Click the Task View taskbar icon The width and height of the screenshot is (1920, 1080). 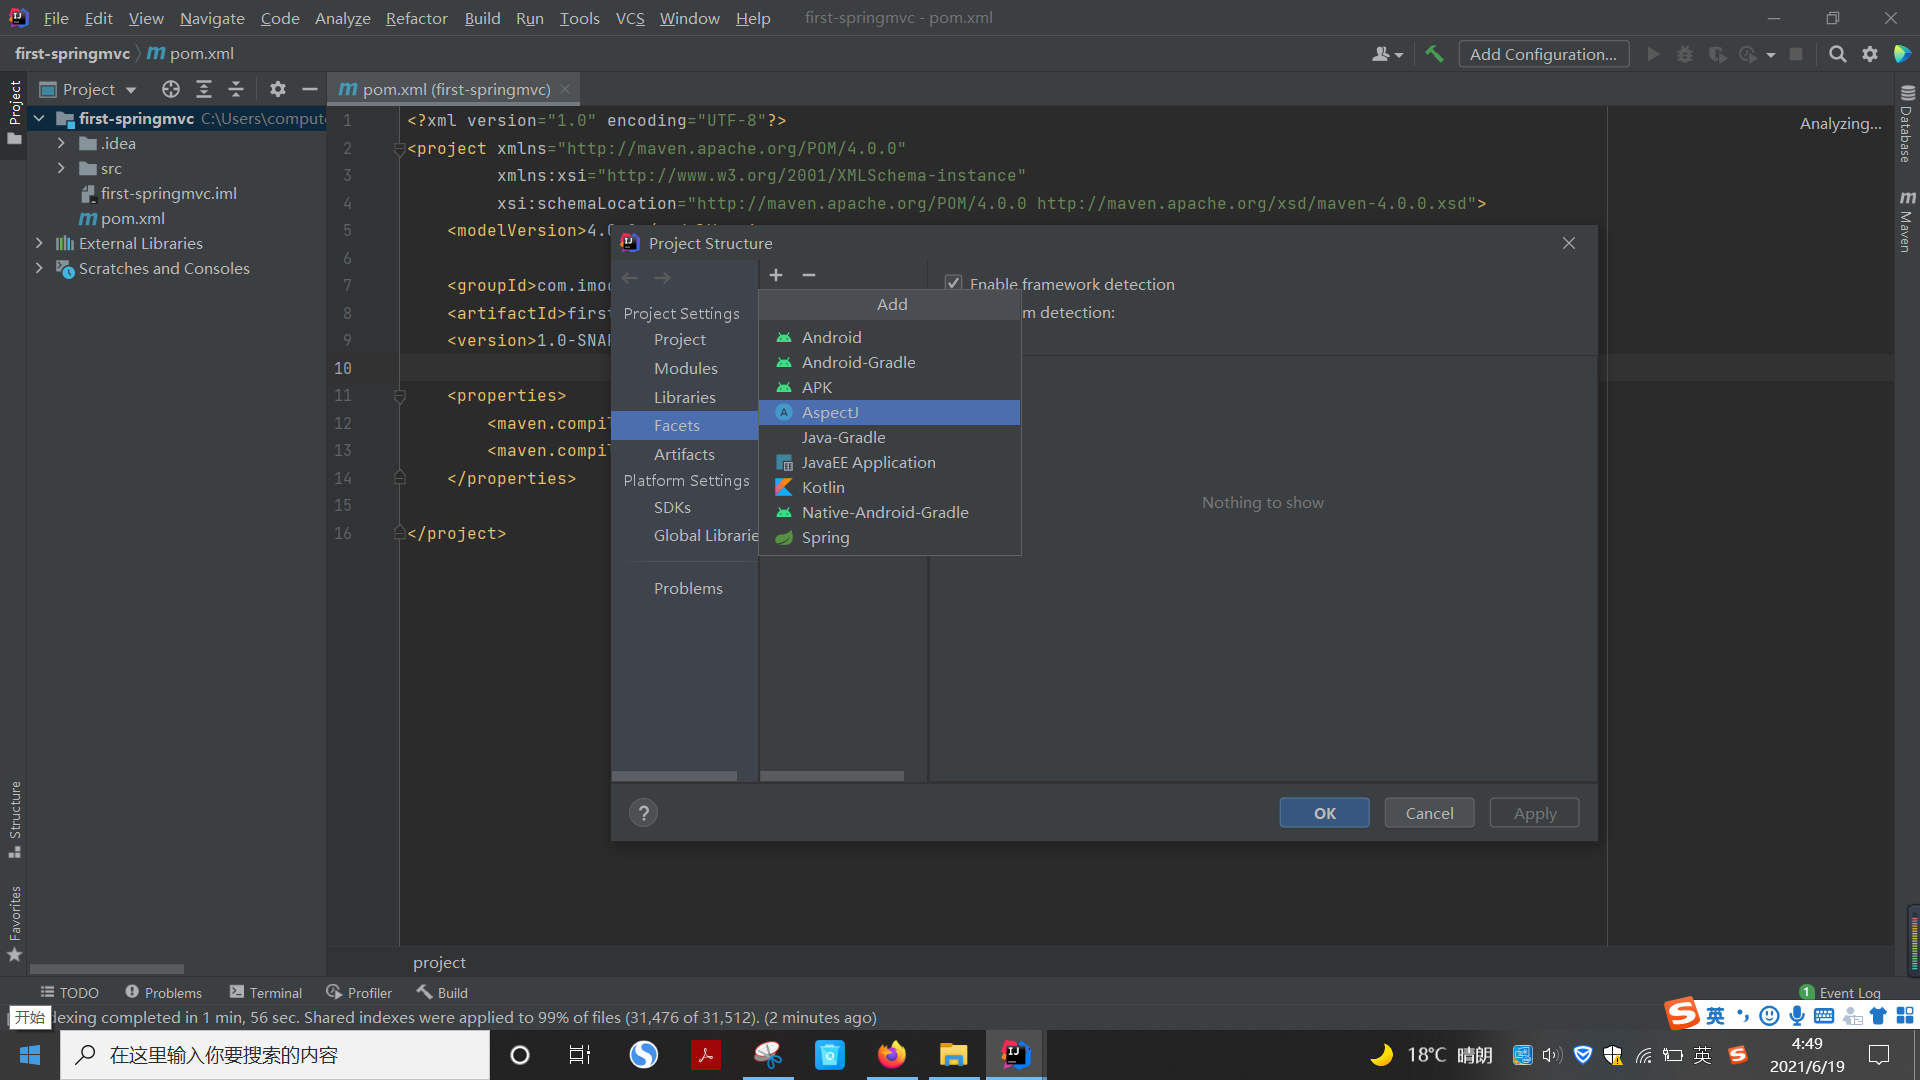pos(580,1055)
